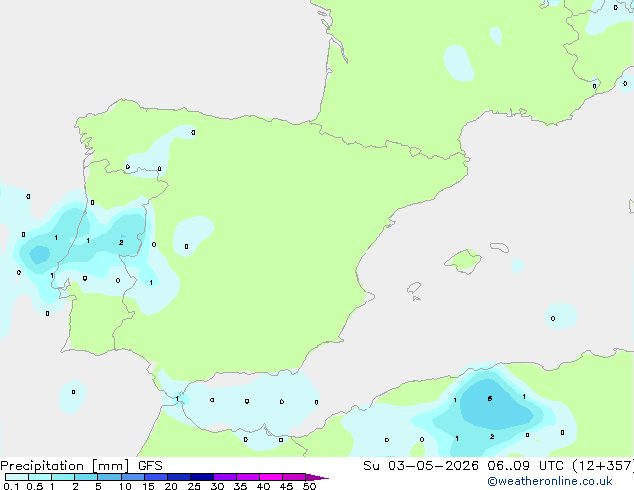Click the darkest rain cell over Algeria
The width and height of the screenshot is (634, 490).
pos(495,404)
